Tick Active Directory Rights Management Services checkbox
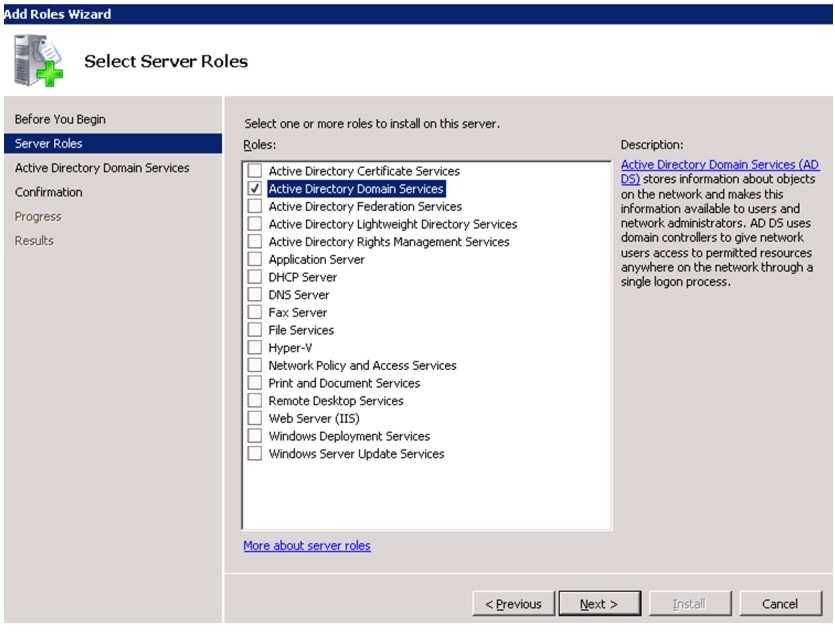This screenshot has width=835, height=643. (255, 241)
